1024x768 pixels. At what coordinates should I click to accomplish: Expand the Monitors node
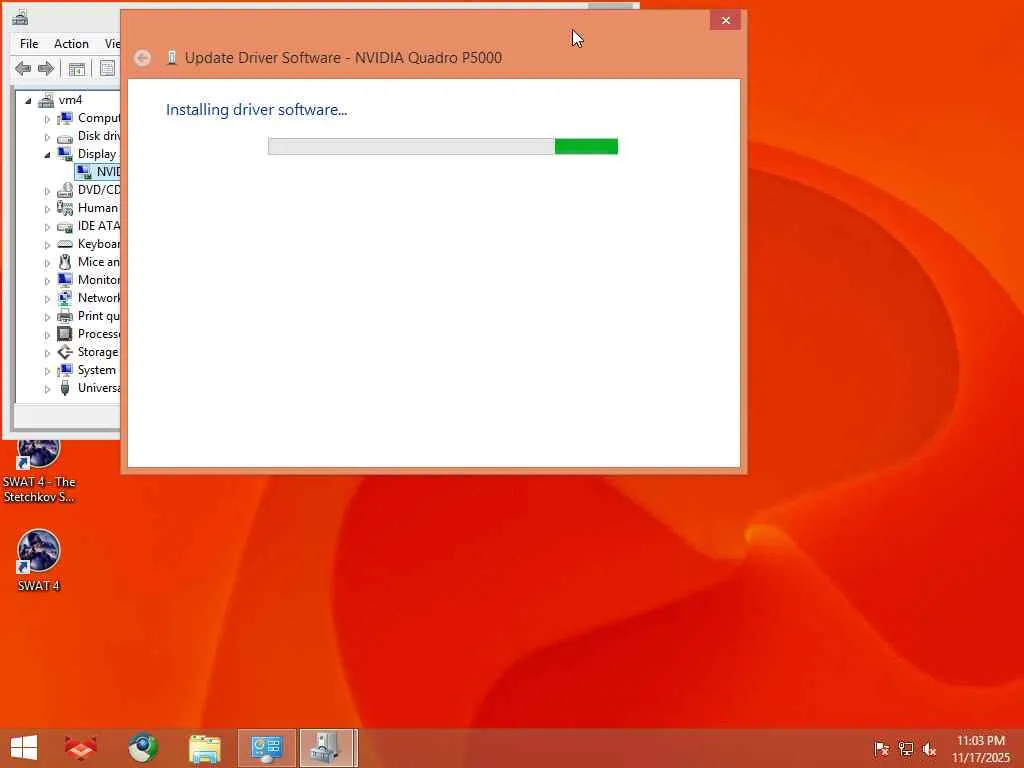coord(47,281)
